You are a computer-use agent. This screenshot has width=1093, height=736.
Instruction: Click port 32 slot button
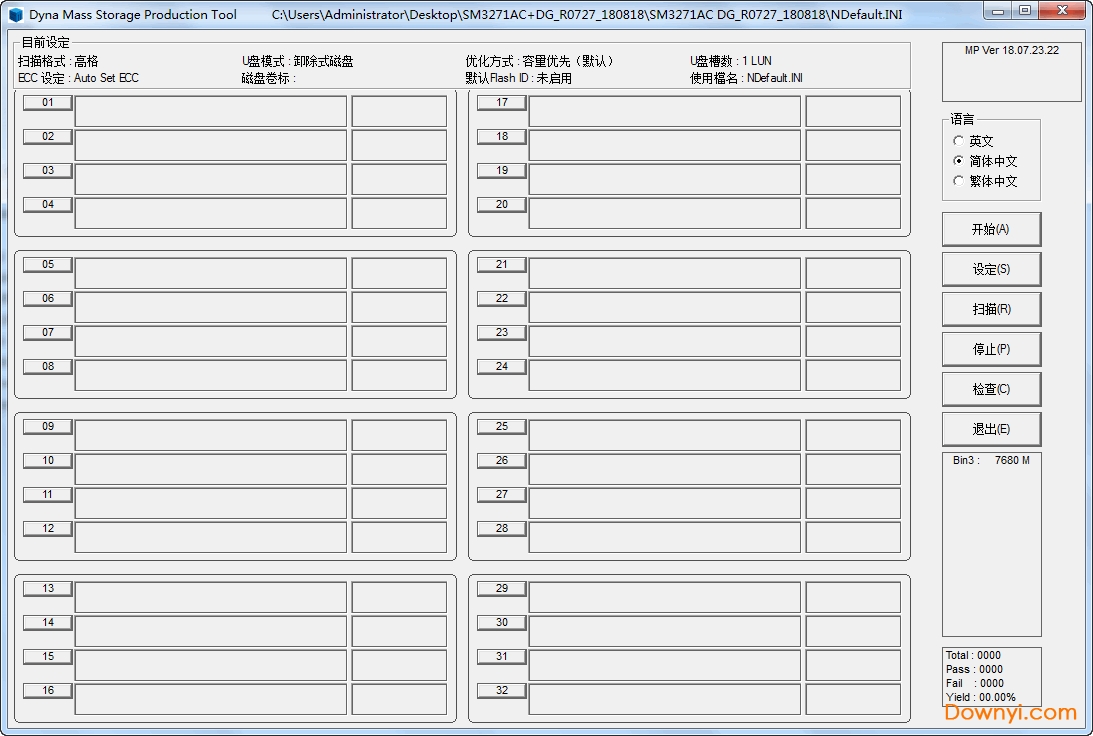point(502,691)
